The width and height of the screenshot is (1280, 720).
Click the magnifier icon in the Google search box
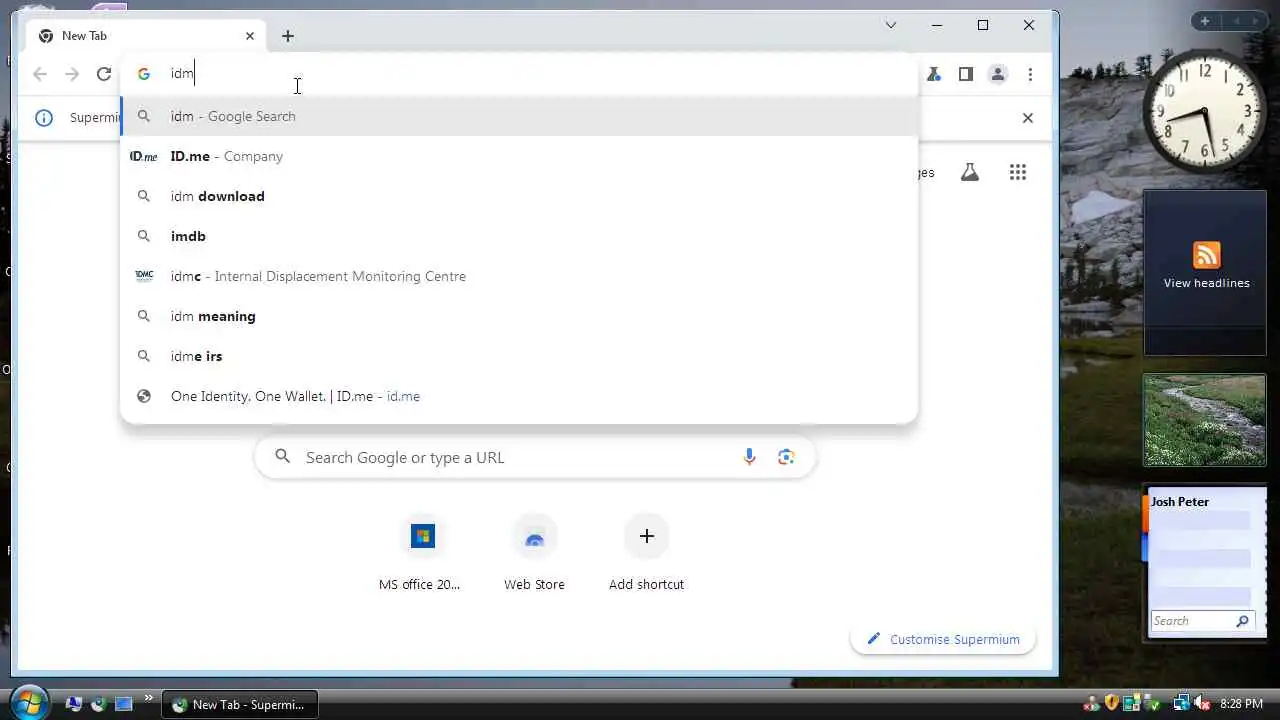point(283,457)
